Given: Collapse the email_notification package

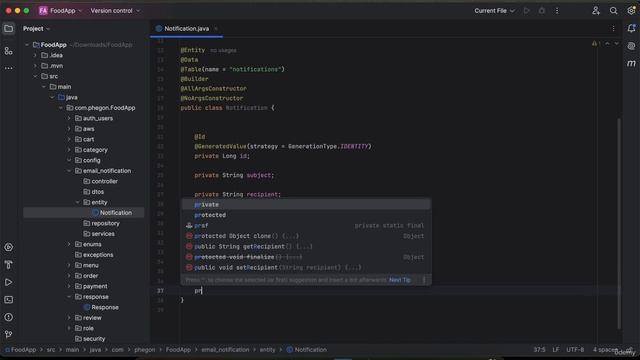Looking at the screenshot, I should (x=69, y=171).
